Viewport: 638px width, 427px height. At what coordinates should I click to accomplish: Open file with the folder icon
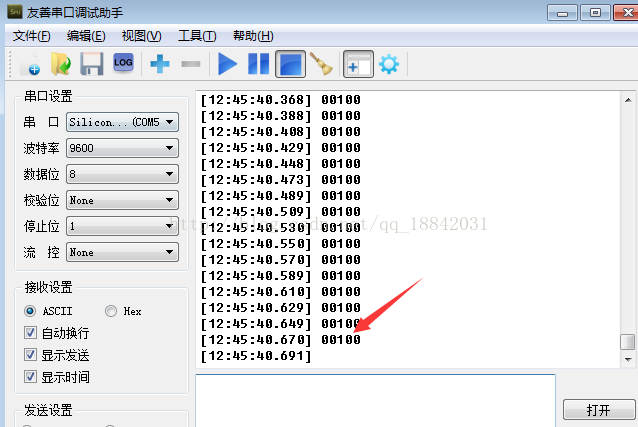point(61,64)
